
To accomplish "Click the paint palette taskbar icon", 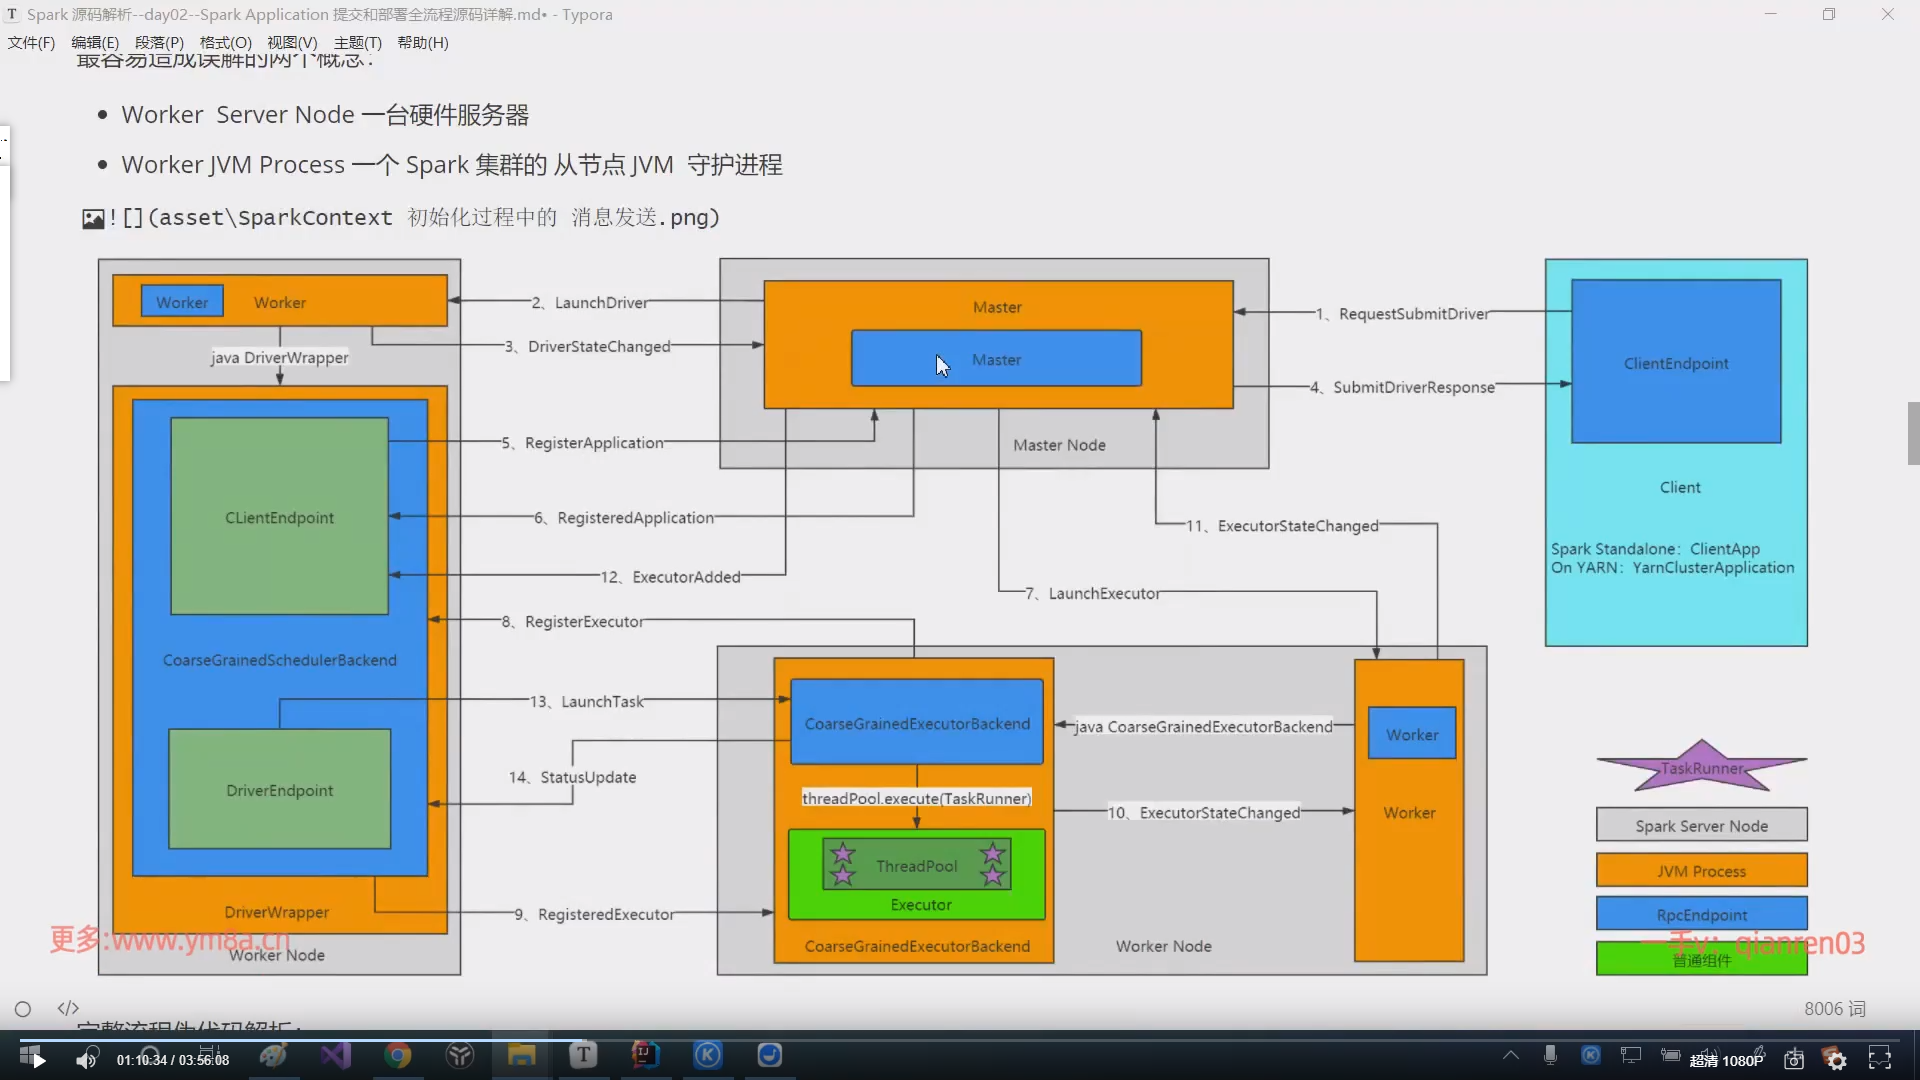I will 273,1055.
